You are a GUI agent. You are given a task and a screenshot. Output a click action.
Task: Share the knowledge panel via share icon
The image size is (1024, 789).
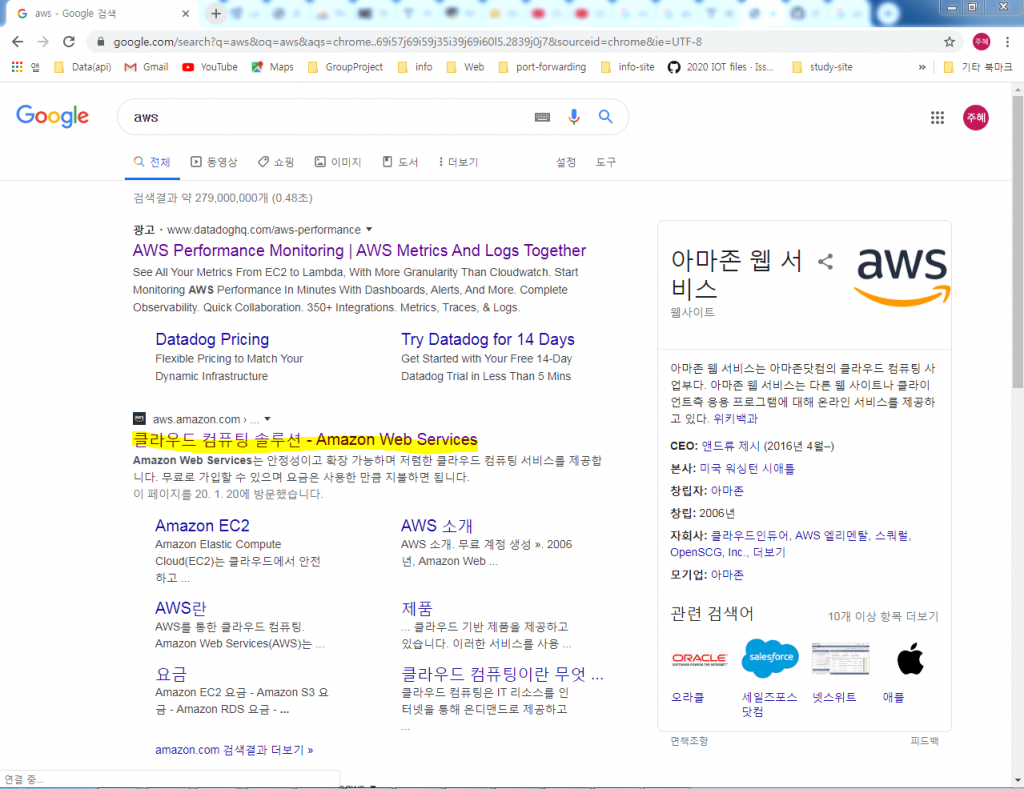pyautogui.click(x=825, y=262)
